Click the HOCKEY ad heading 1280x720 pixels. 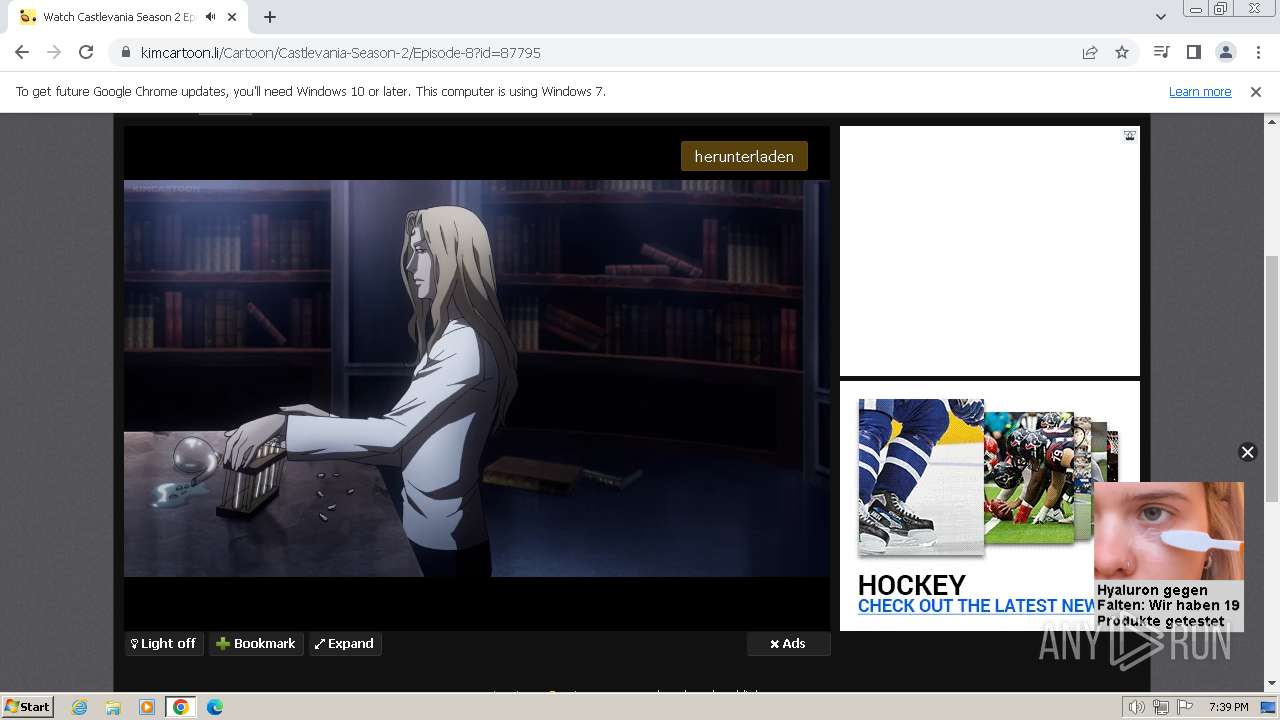pos(912,584)
